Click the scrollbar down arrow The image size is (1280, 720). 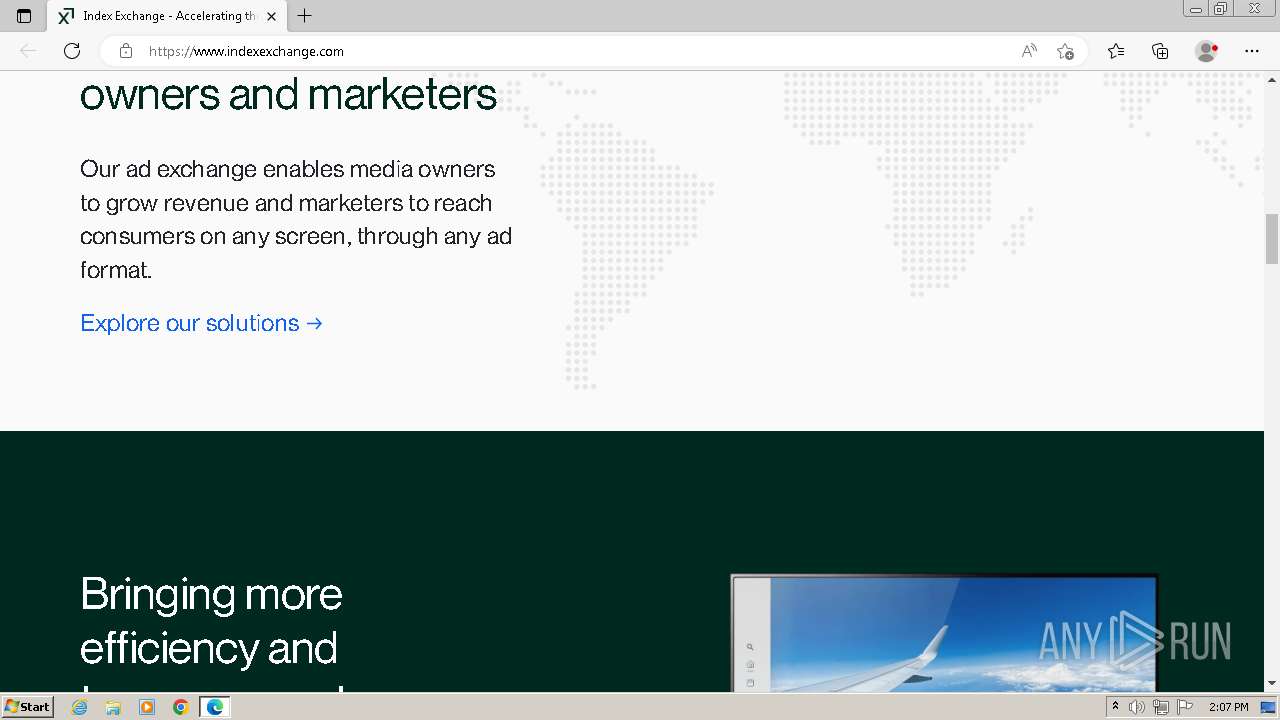tap(1272, 684)
